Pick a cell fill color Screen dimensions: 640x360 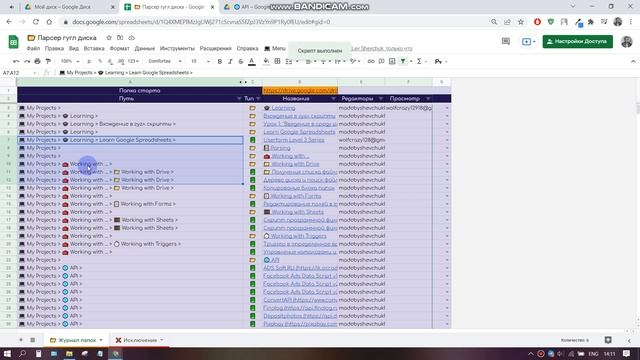[x=266, y=61]
